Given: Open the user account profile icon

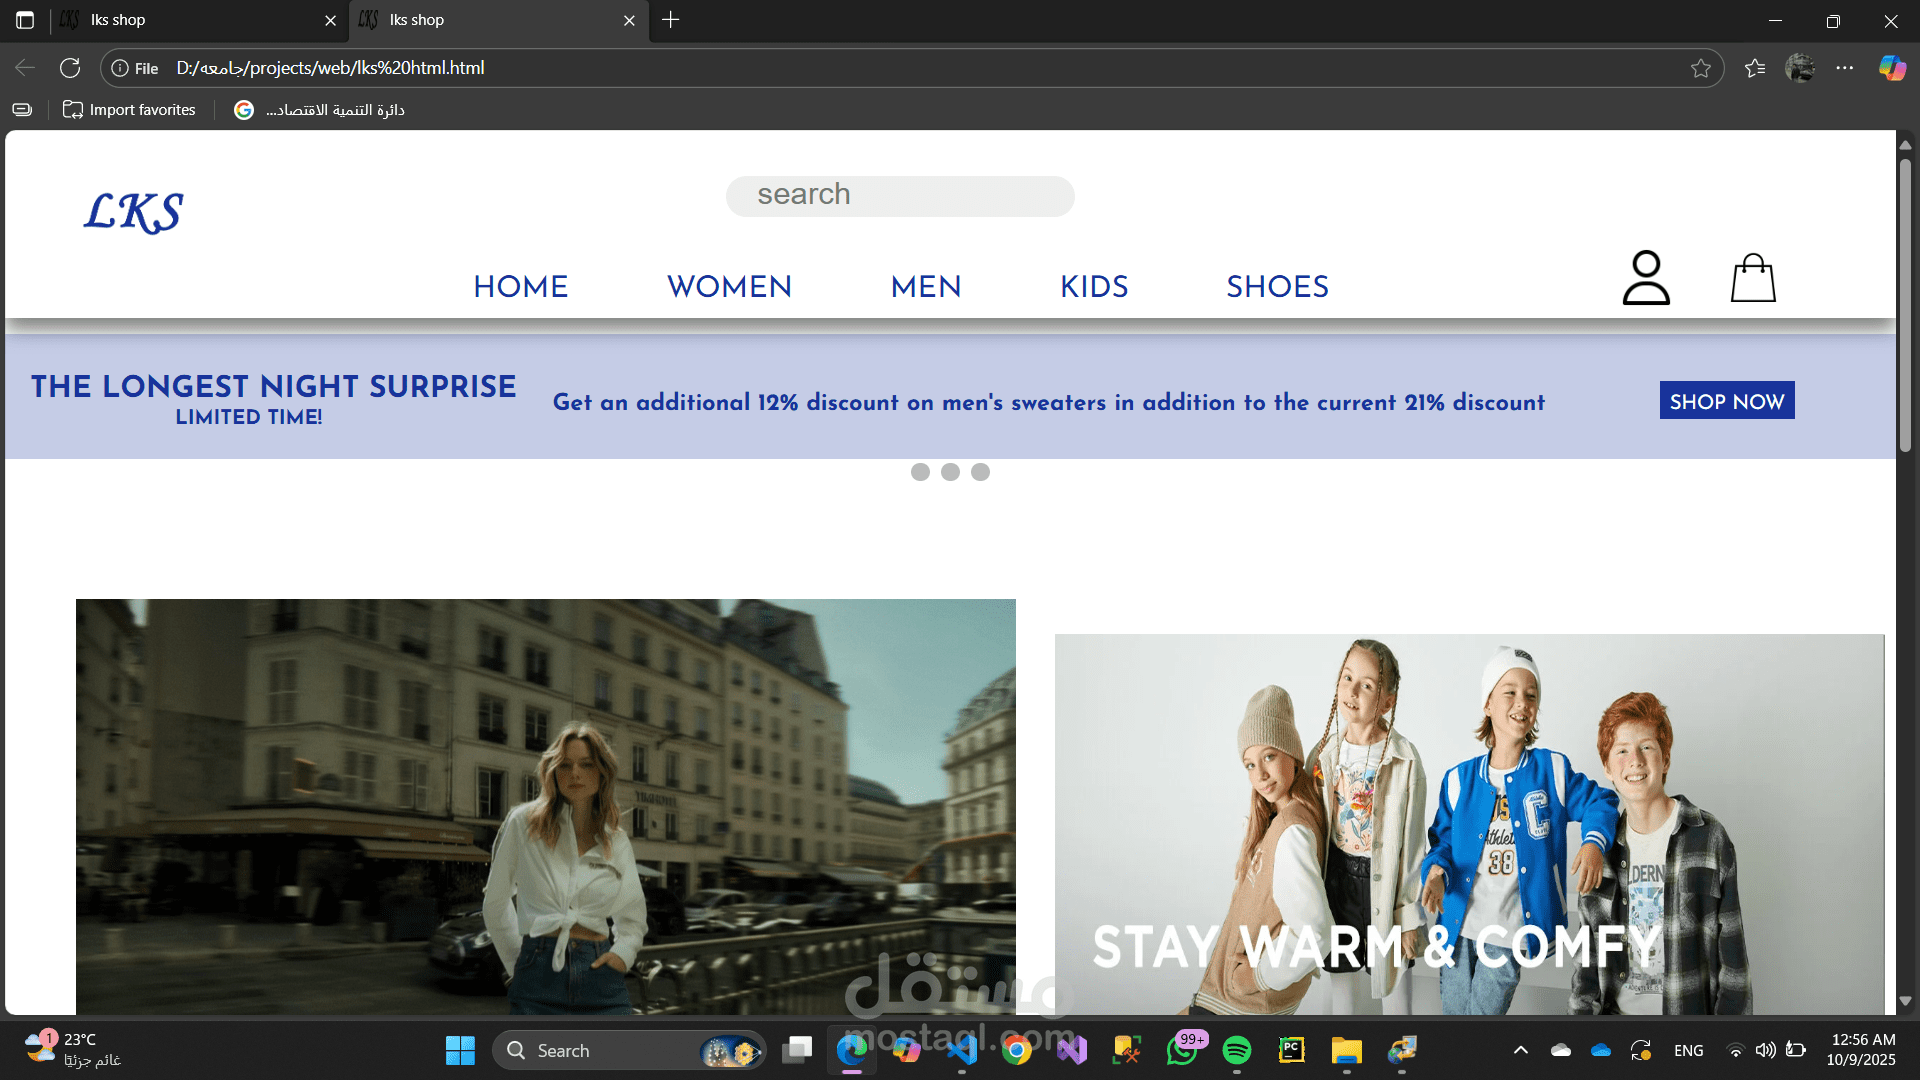Looking at the screenshot, I should [x=1645, y=278].
